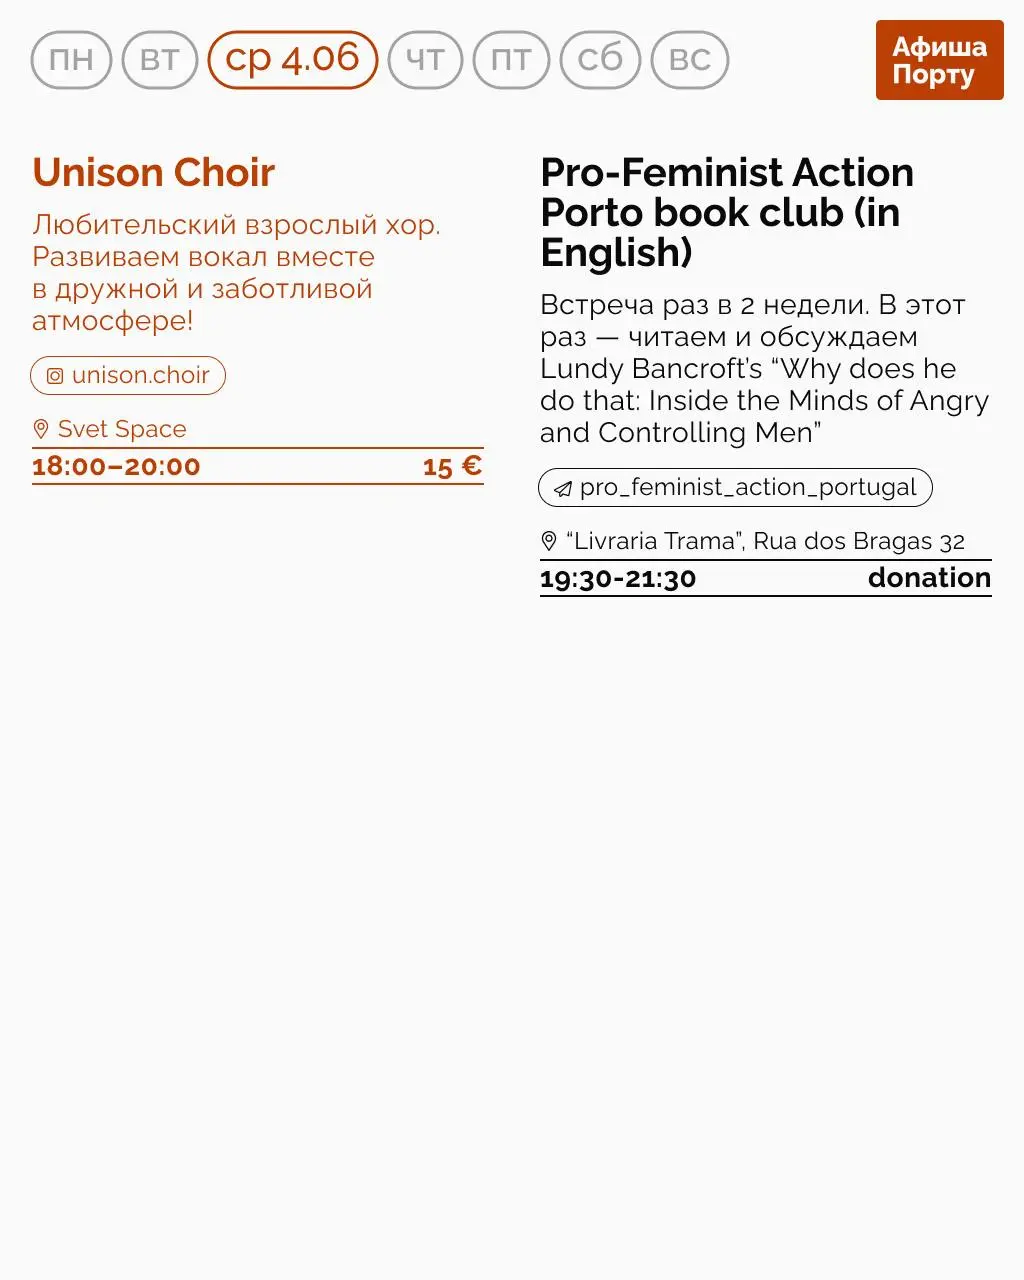
Task: Switch to the вс day tab
Action: 690,60
